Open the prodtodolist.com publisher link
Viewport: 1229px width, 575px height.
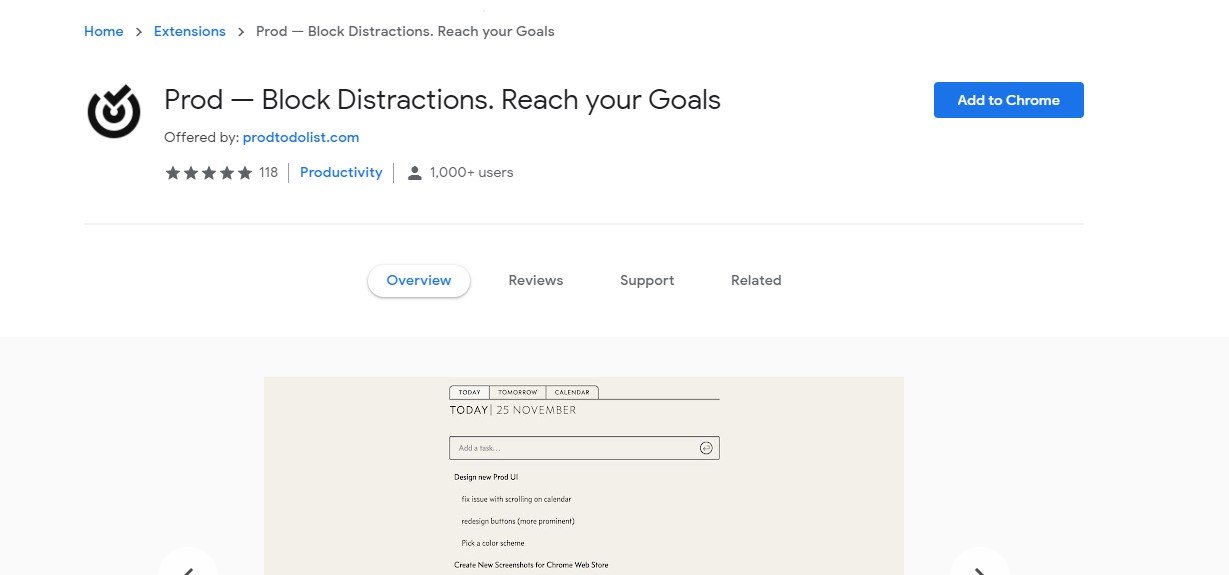tap(301, 137)
